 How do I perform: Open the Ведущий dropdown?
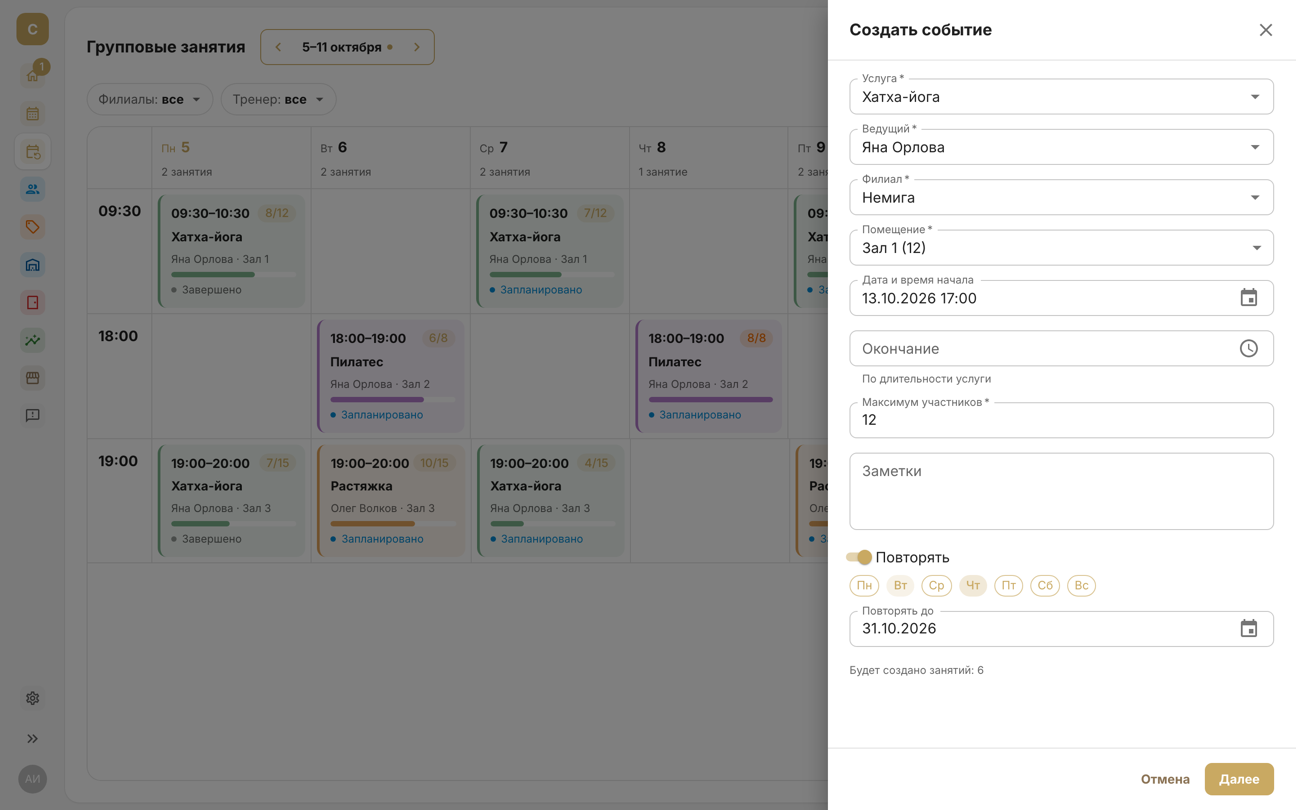pyautogui.click(x=1061, y=147)
